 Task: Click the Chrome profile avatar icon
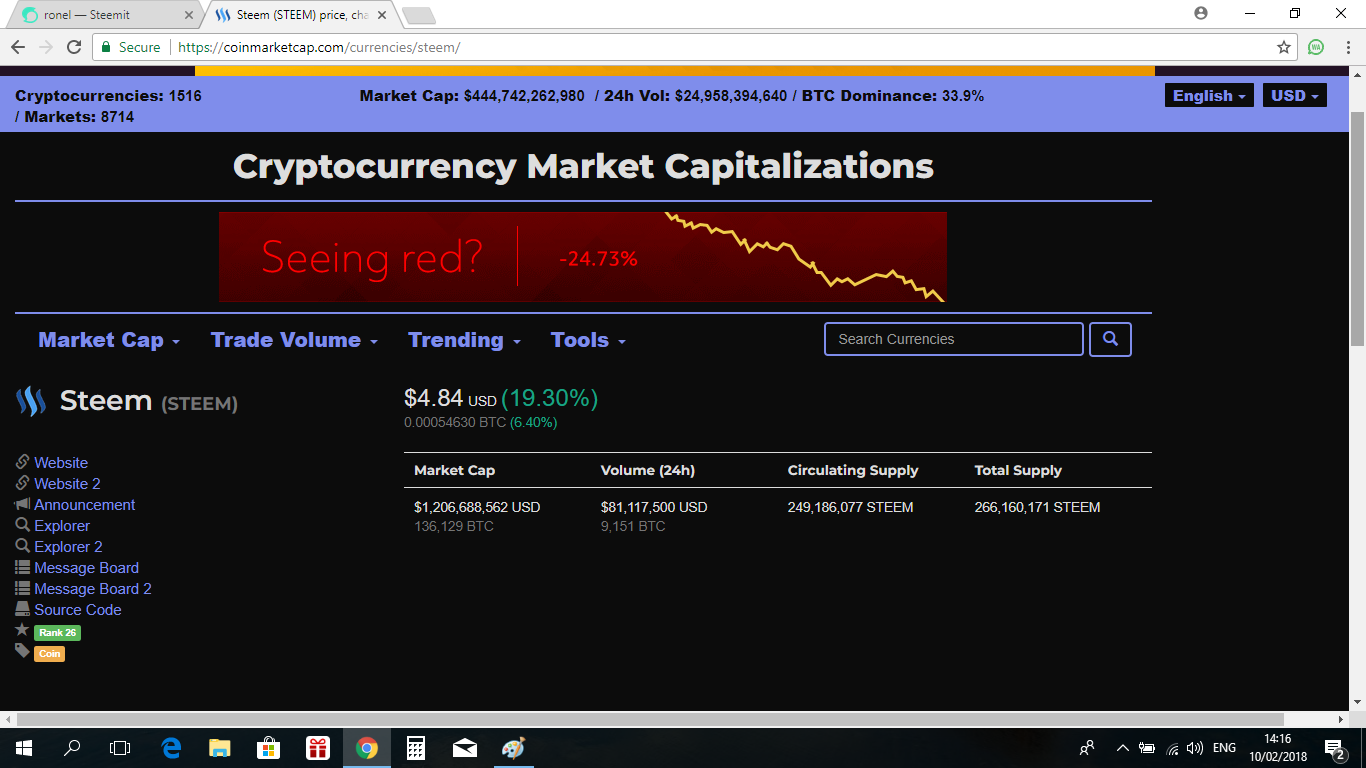tap(1201, 13)
